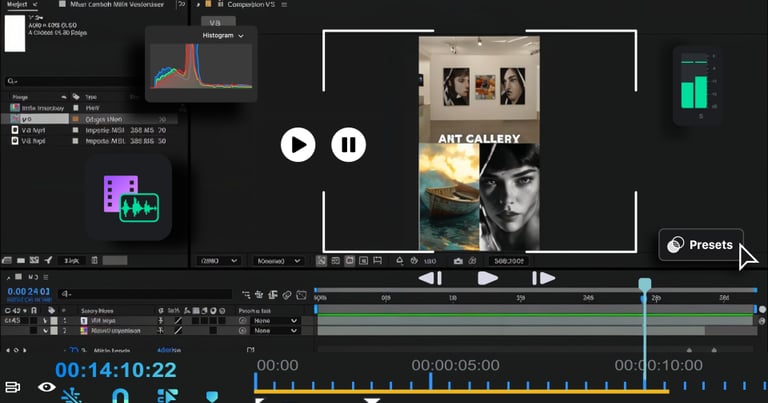Click the large blue 00:14:10:22 timecode
Viewport: 768px width, 403px height.
pyautogui.click(x=116, y=370)
